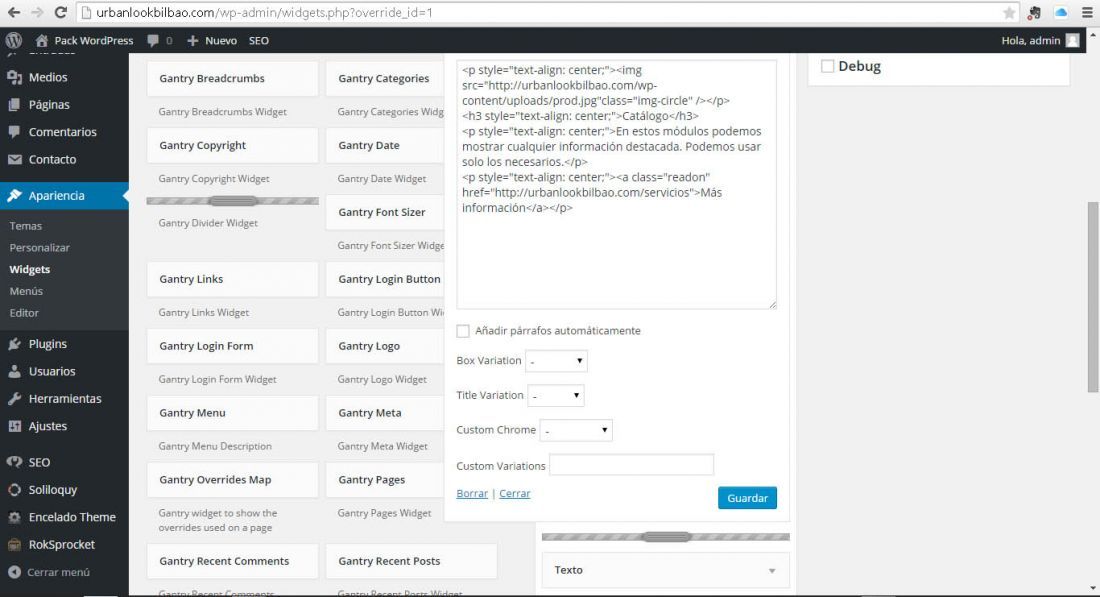Click the cloud extension icon
Image resolution: width=1100 pixels, height=597 pixels.
point(1061,13)
